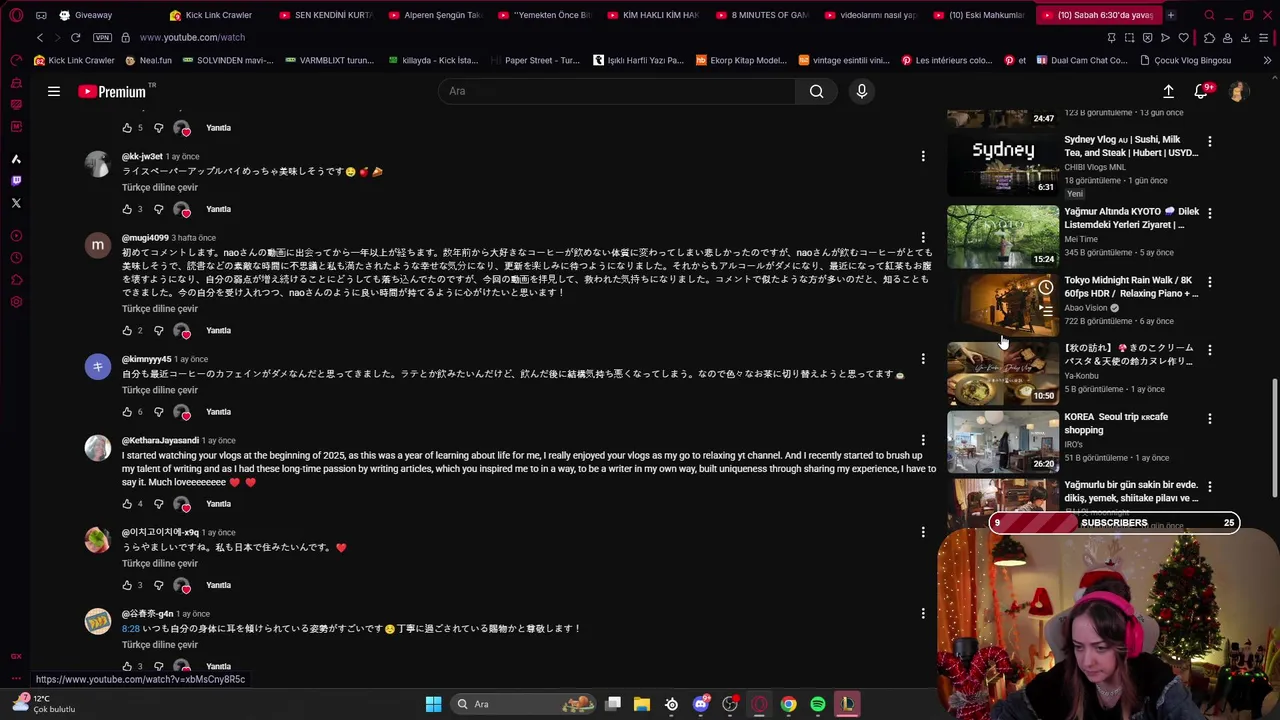Open Discord from the taskbar
This screenshot has width=1280, height=720.
[x=701, y=704]
